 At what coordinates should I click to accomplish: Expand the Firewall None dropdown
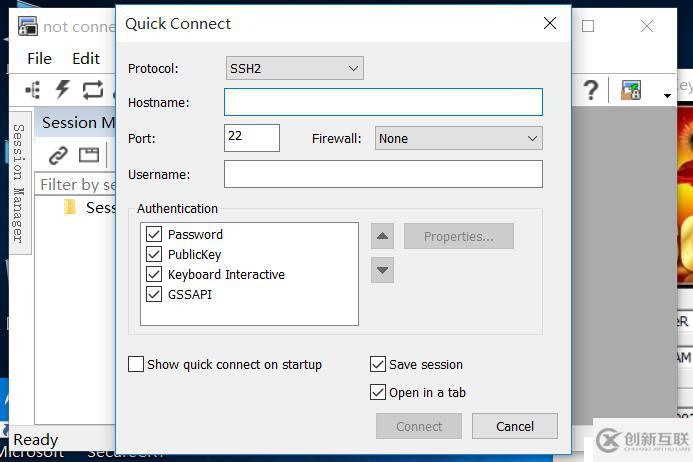coord(459,138)
